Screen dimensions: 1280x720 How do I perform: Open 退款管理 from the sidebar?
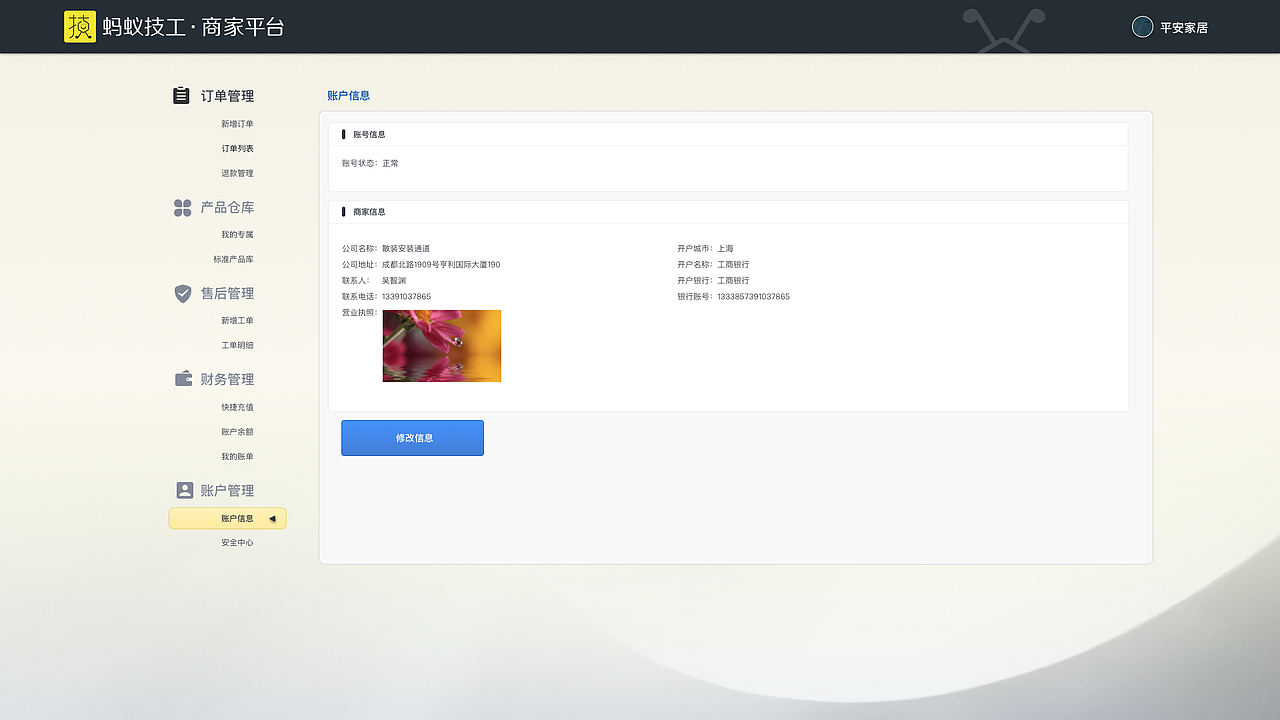click(x=238, y=172)
